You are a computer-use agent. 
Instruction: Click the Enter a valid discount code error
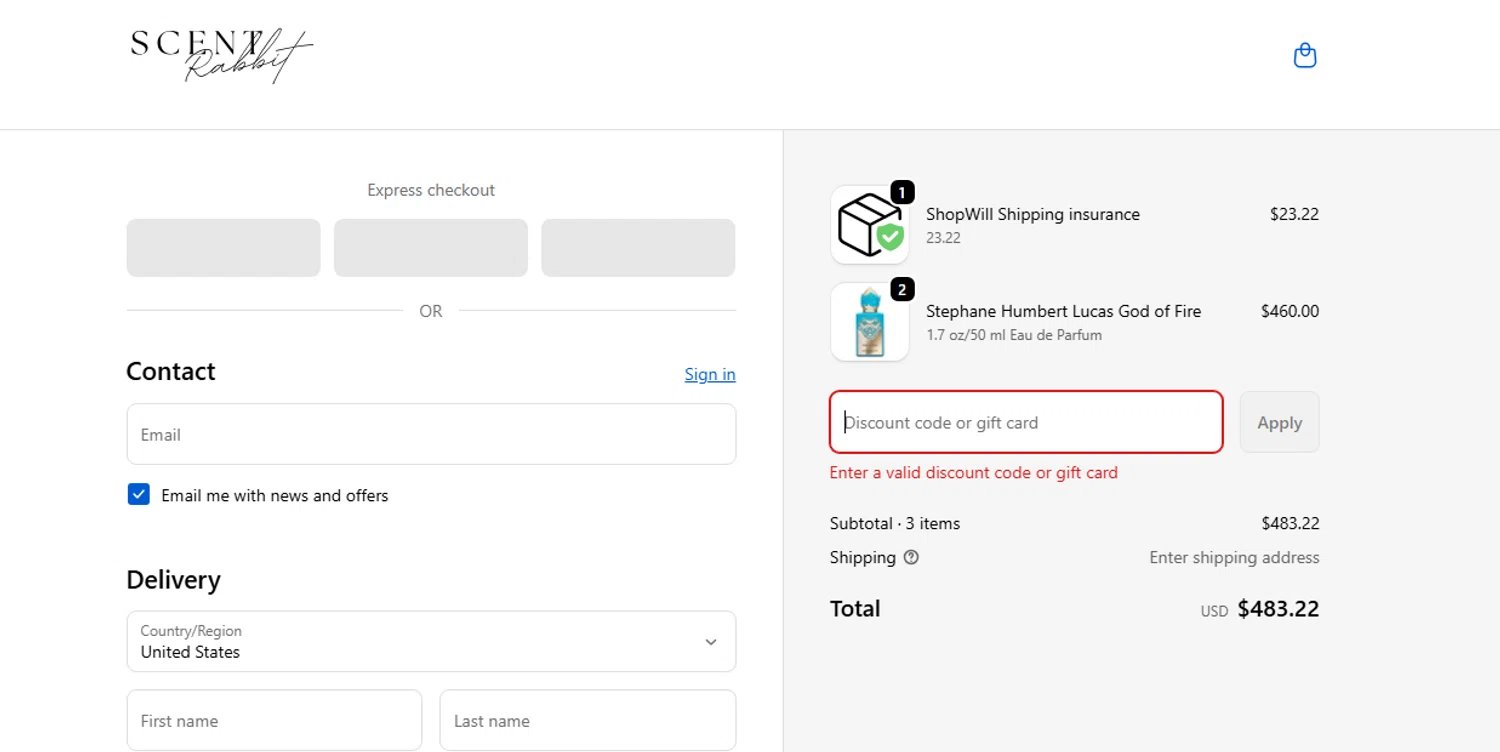coord(974,473)
